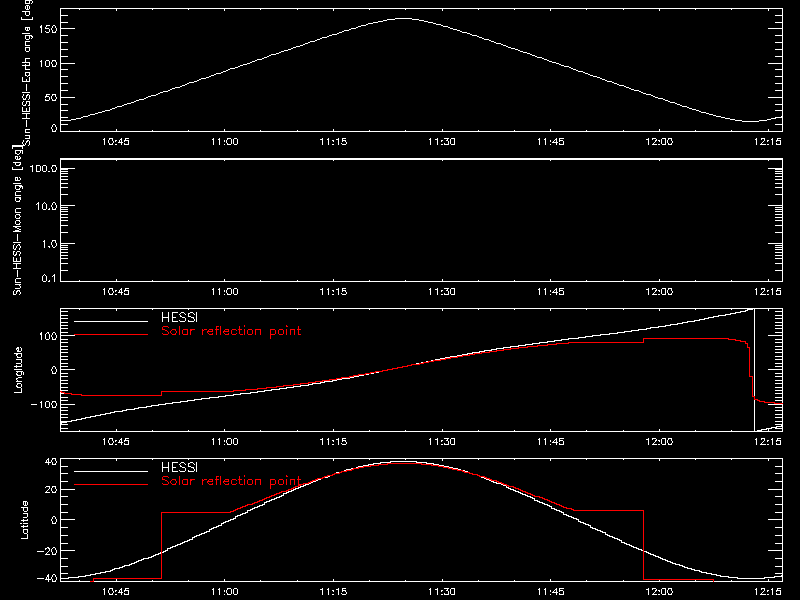Image resolution: width=800 pixels, height=600 pixels.
Task: Click the 100 tick on Earth angle axis
Action: 48,64
